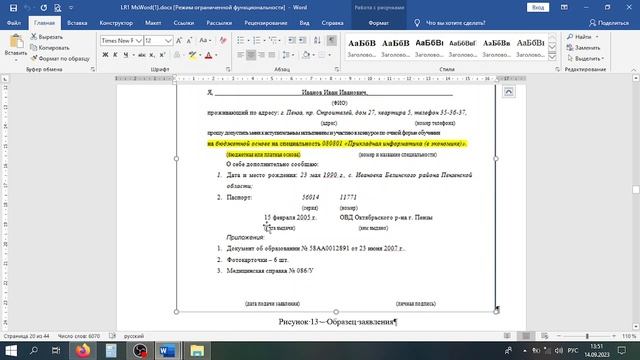Open the File (Файл) tab
The width and height of the screenshot is (640, 360).
tap(13, 23)
